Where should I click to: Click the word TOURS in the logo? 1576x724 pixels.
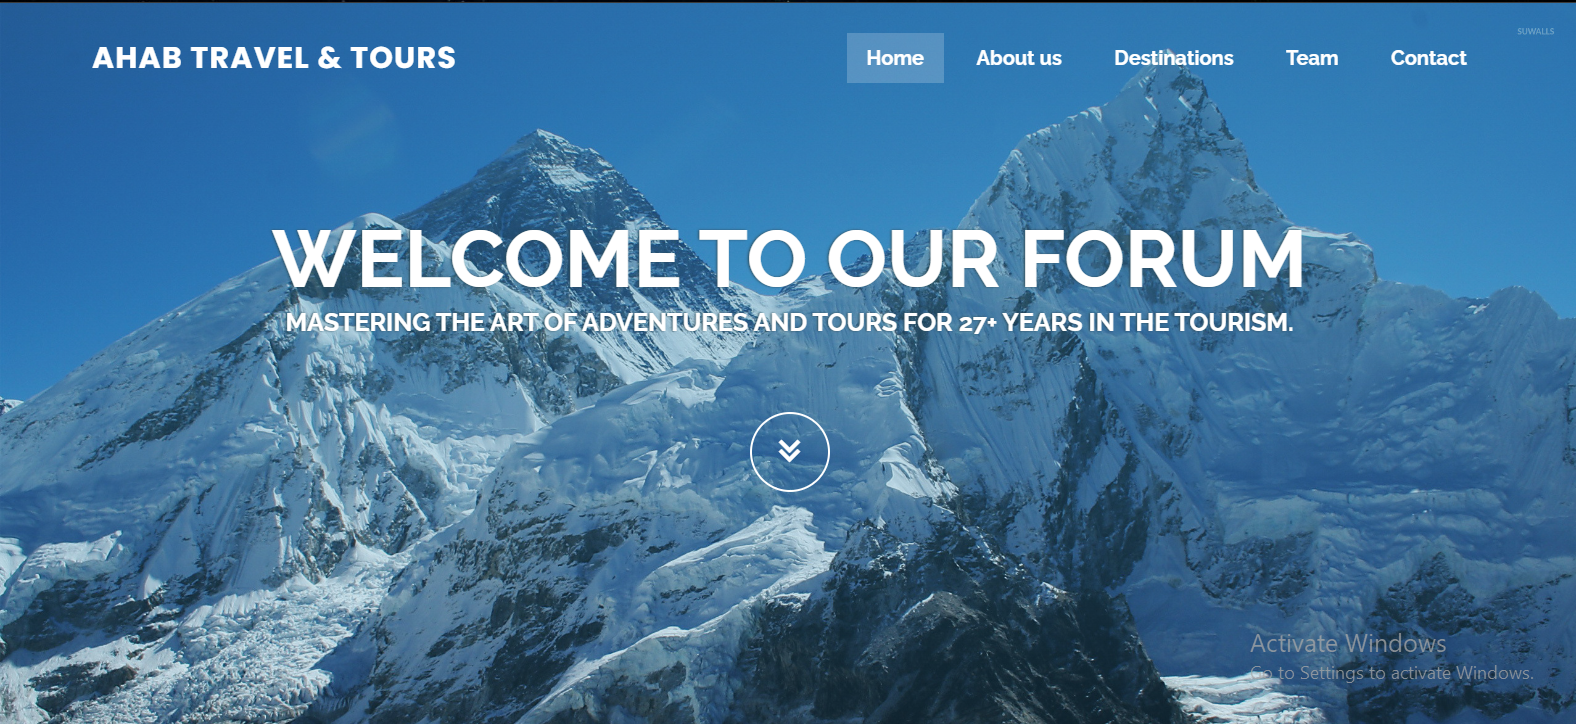[403, 58]
